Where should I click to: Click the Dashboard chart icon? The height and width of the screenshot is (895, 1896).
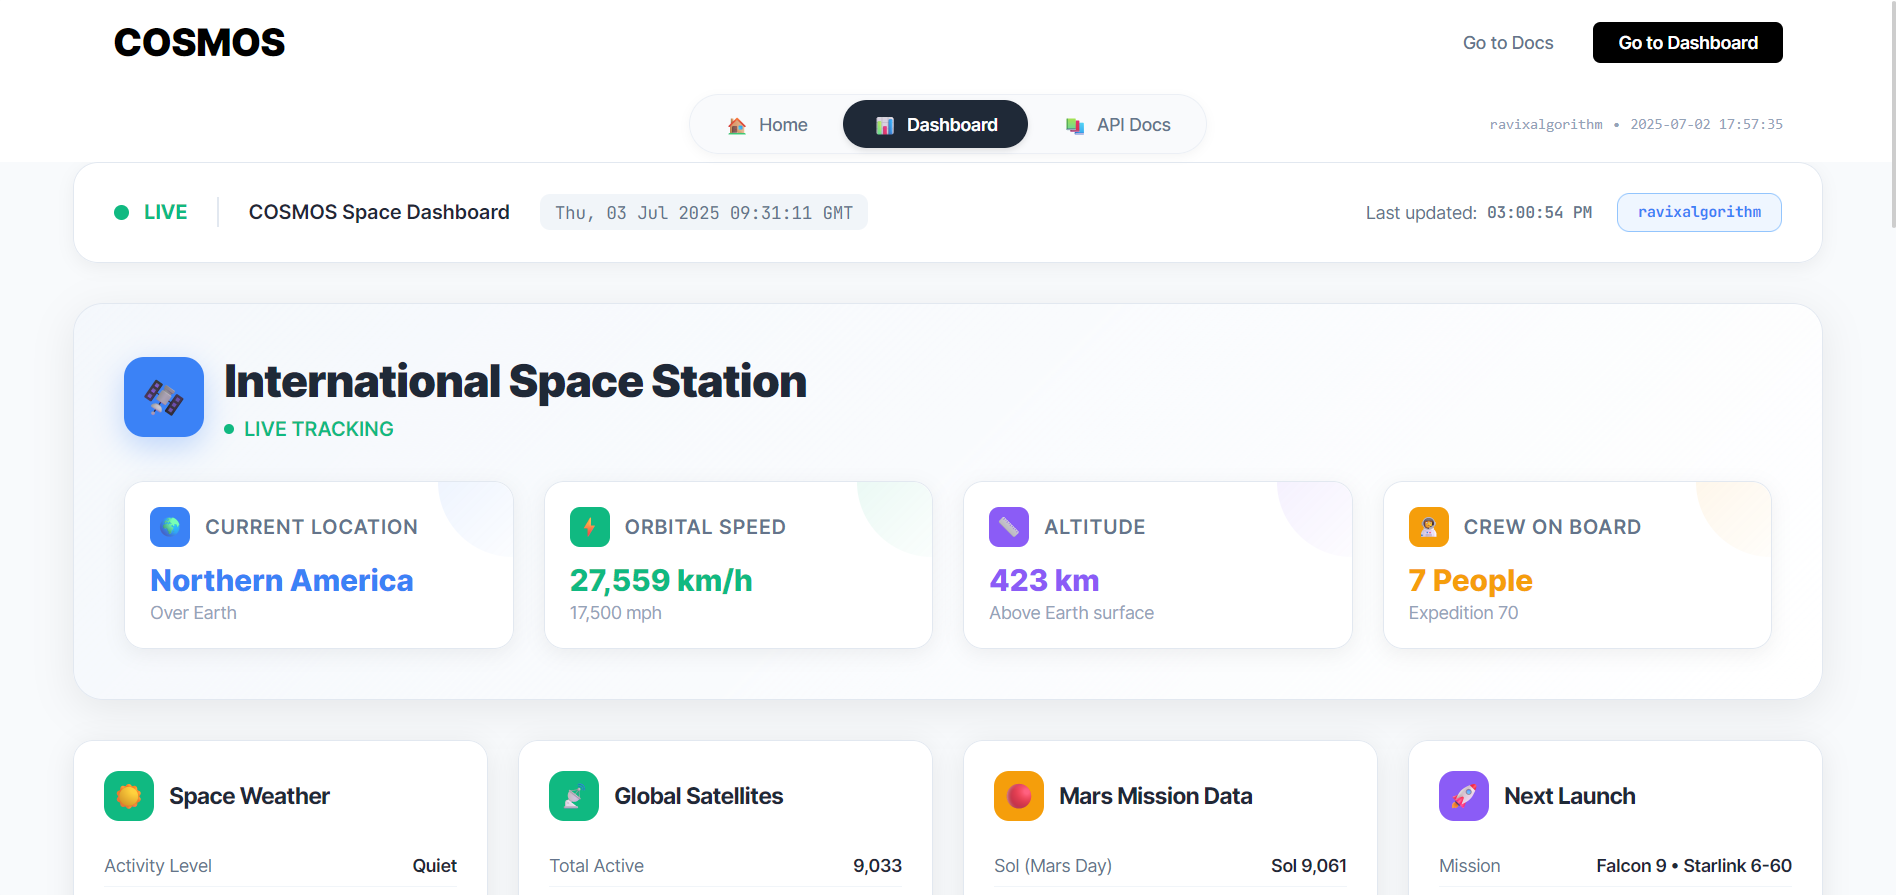click(885, 125)
